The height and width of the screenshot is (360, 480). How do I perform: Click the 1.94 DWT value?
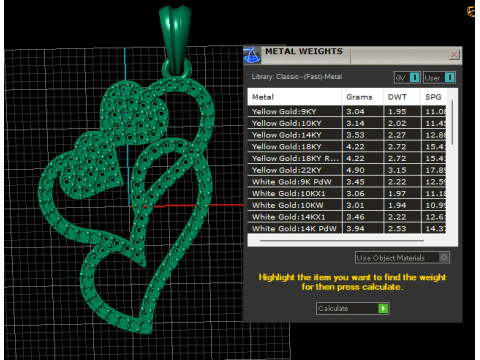[397, 205]
